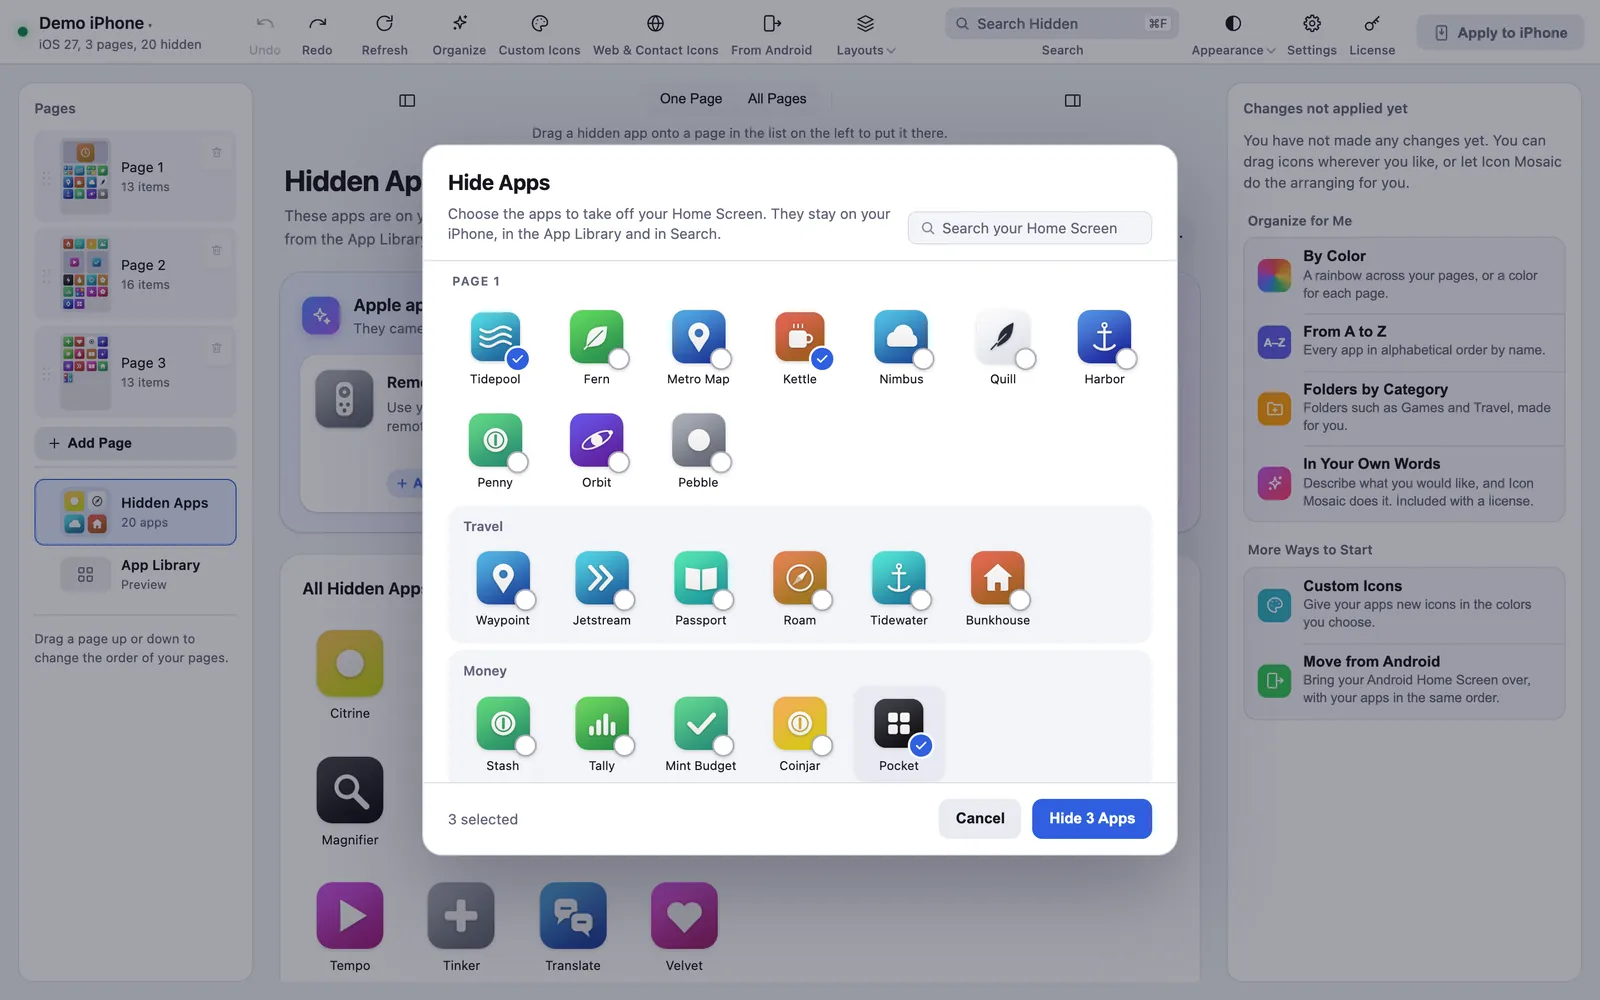This screenshot has width=1600, height=1000.
Task: Select the Passport app icon in Travel
Action: 701,578
